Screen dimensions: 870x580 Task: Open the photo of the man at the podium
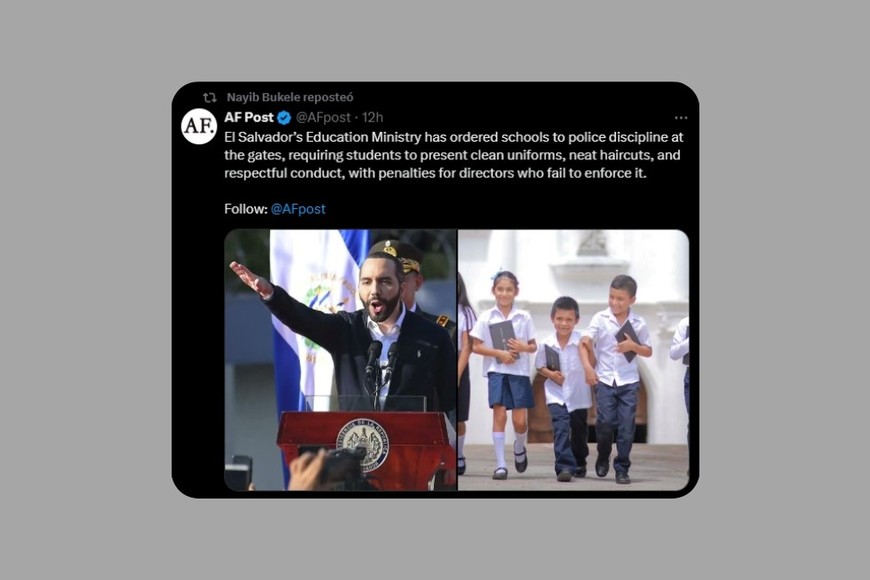pyautogui.click(x=341, y=360)
